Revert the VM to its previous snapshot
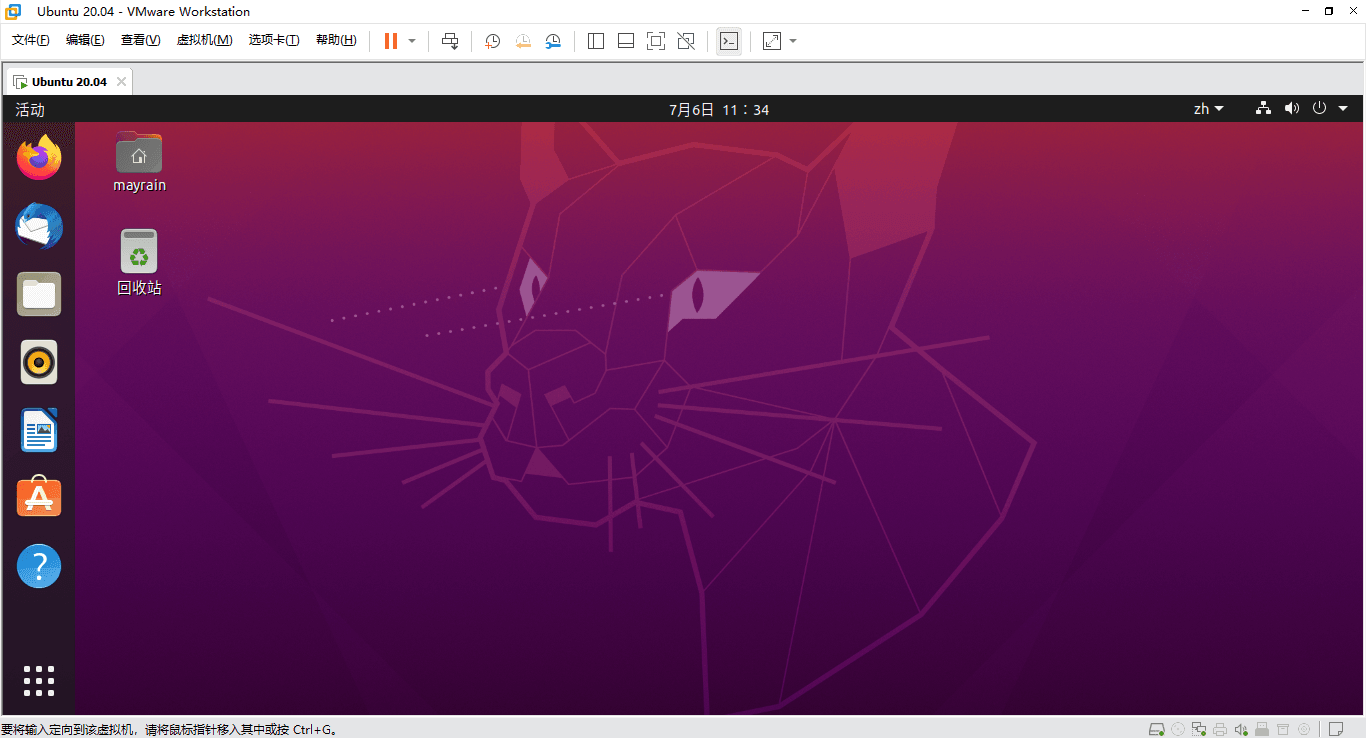The image size is (1366, 738). pos(523,41)
